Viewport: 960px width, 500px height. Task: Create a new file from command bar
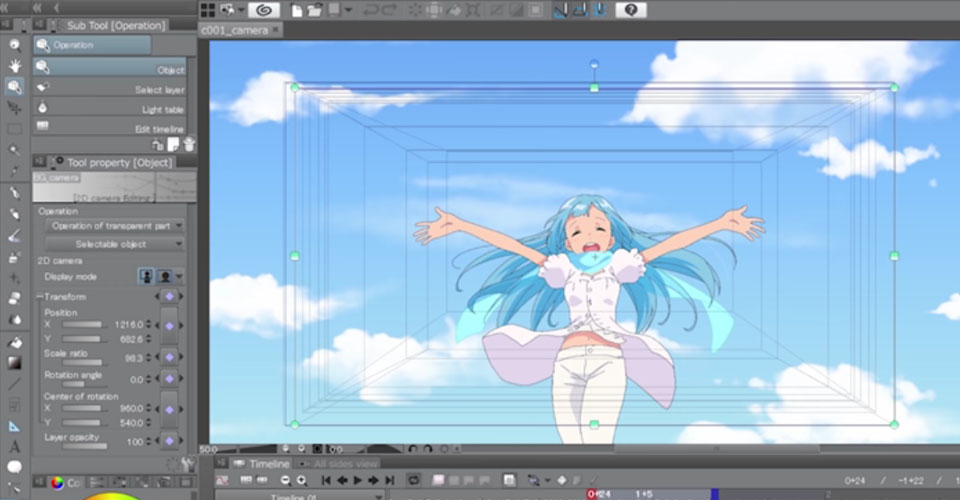click(x=297, y=10)
